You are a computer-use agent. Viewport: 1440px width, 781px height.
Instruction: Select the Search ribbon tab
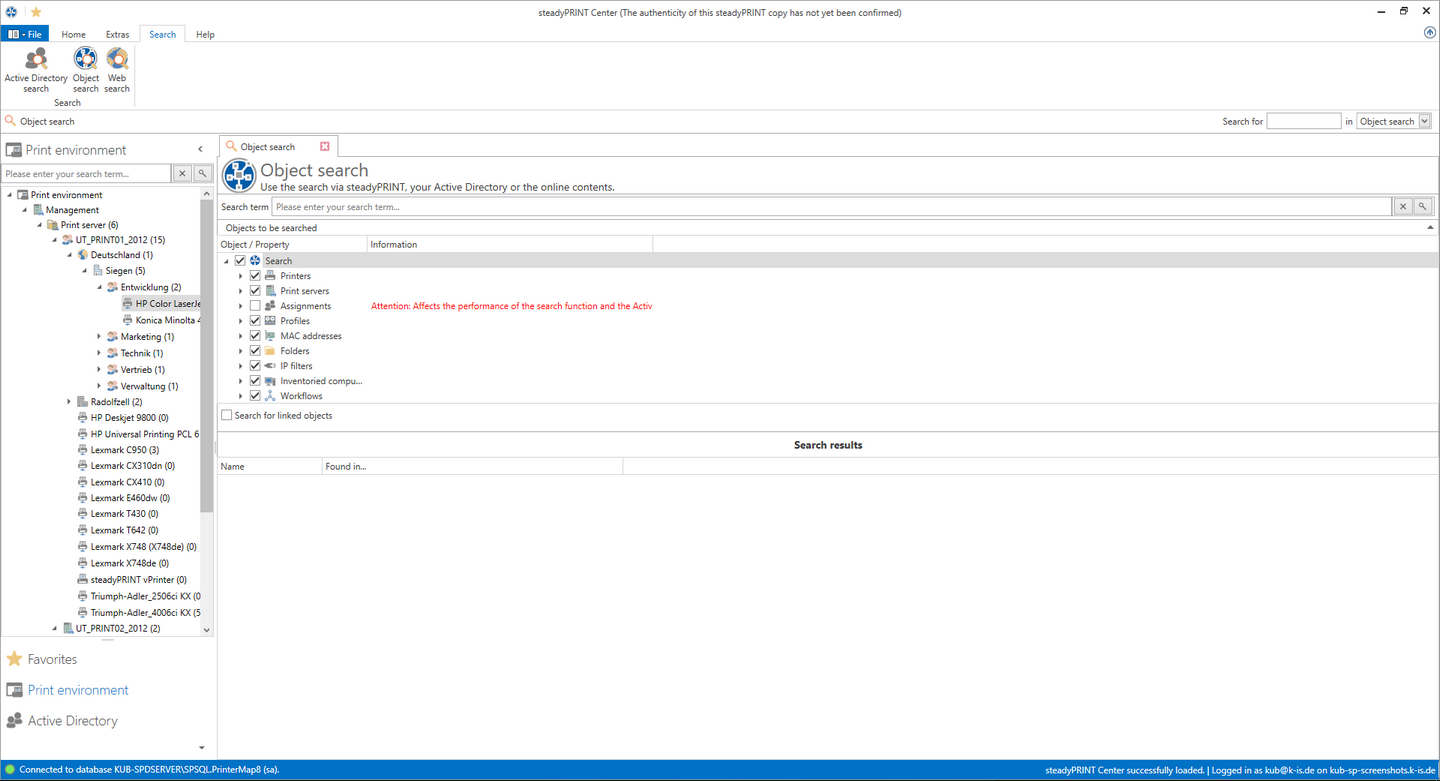(162, 34)
